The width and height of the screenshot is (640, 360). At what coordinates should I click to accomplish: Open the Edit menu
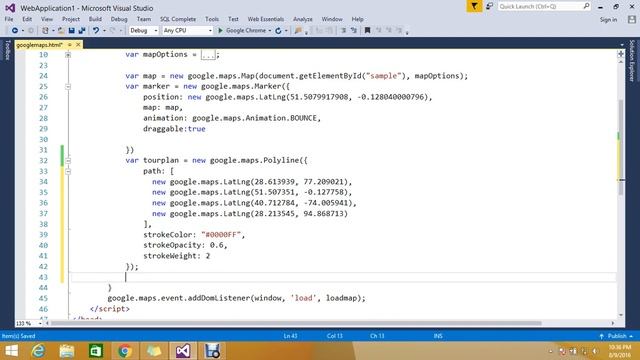pyautogui.click(x=27, y=19)
